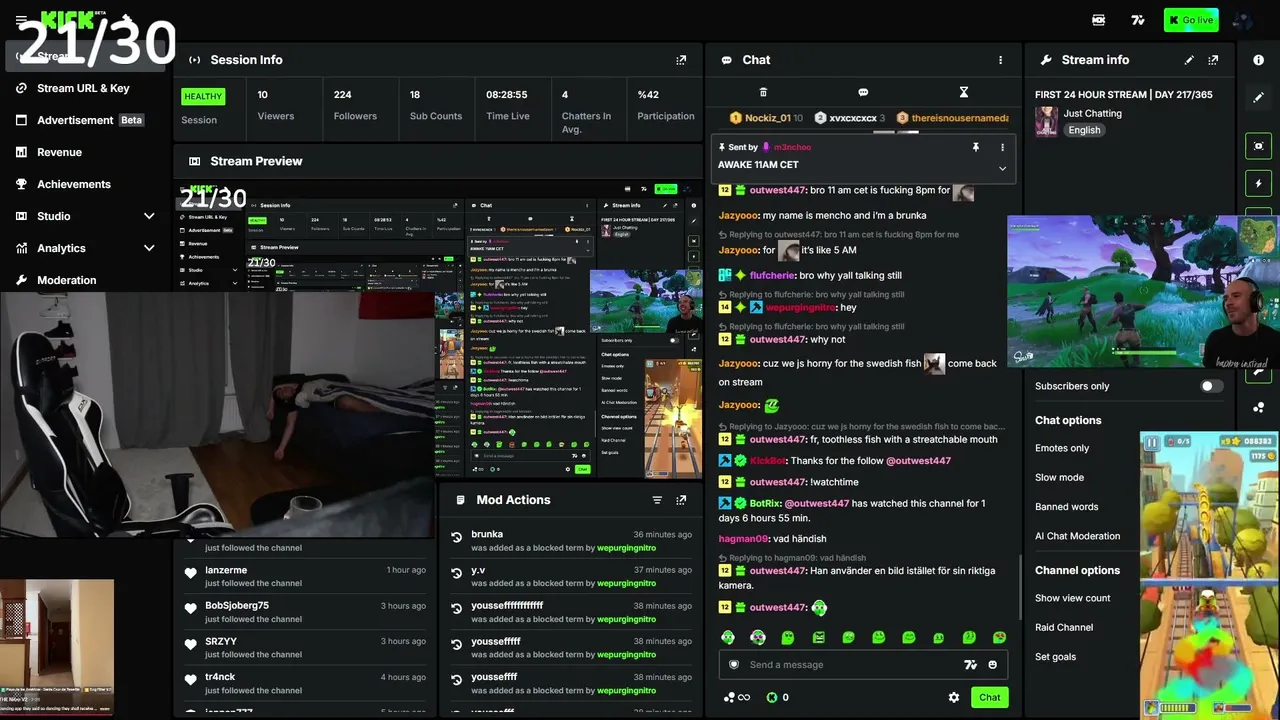Screen dimensions: 1280x720
Task: Toggle Subscribers only chat mode
Action: [x=1211, y=386]
